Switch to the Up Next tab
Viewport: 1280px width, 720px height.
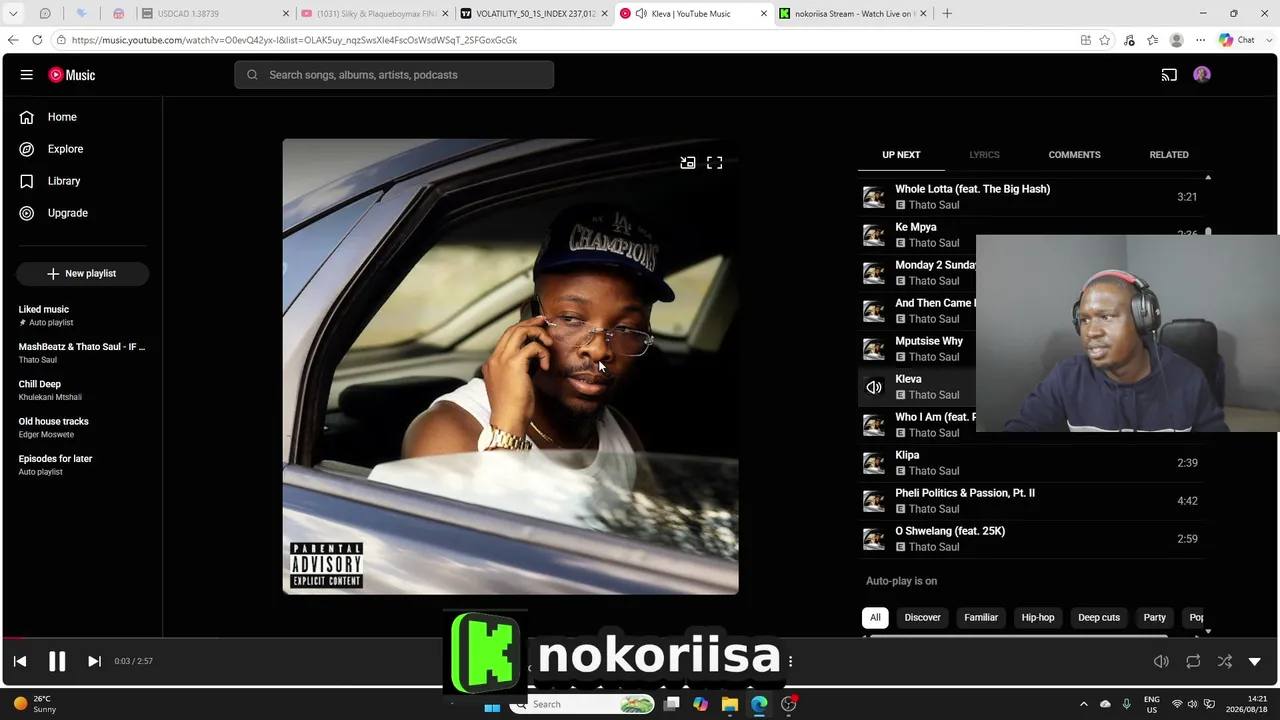click(901, 155)
